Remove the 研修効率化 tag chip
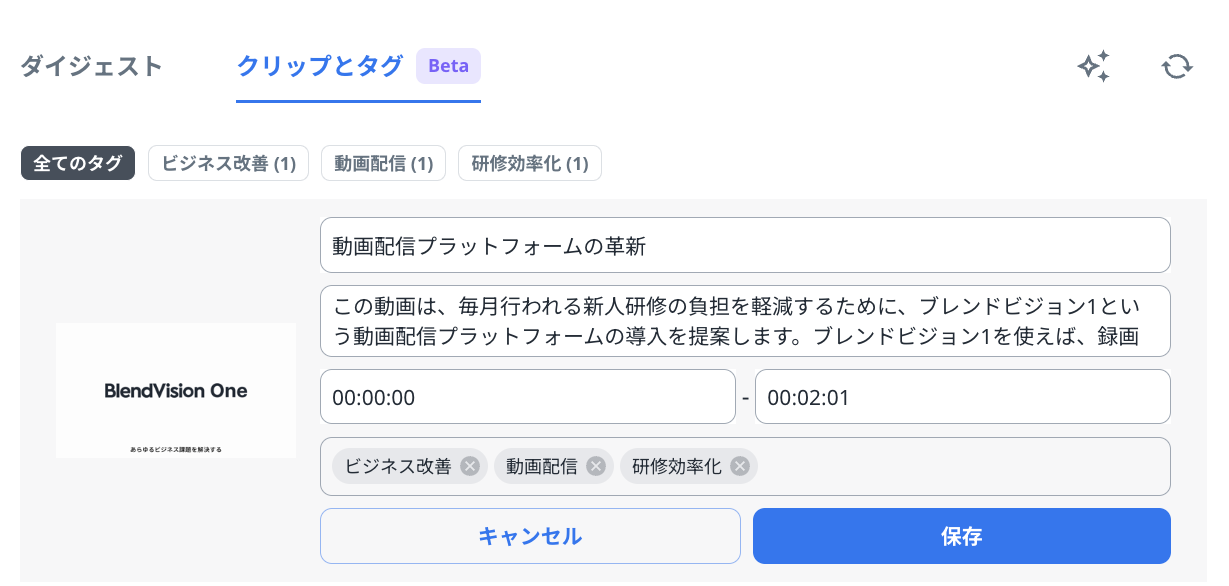The image size is (1229, 586). [x=739, y=466]
